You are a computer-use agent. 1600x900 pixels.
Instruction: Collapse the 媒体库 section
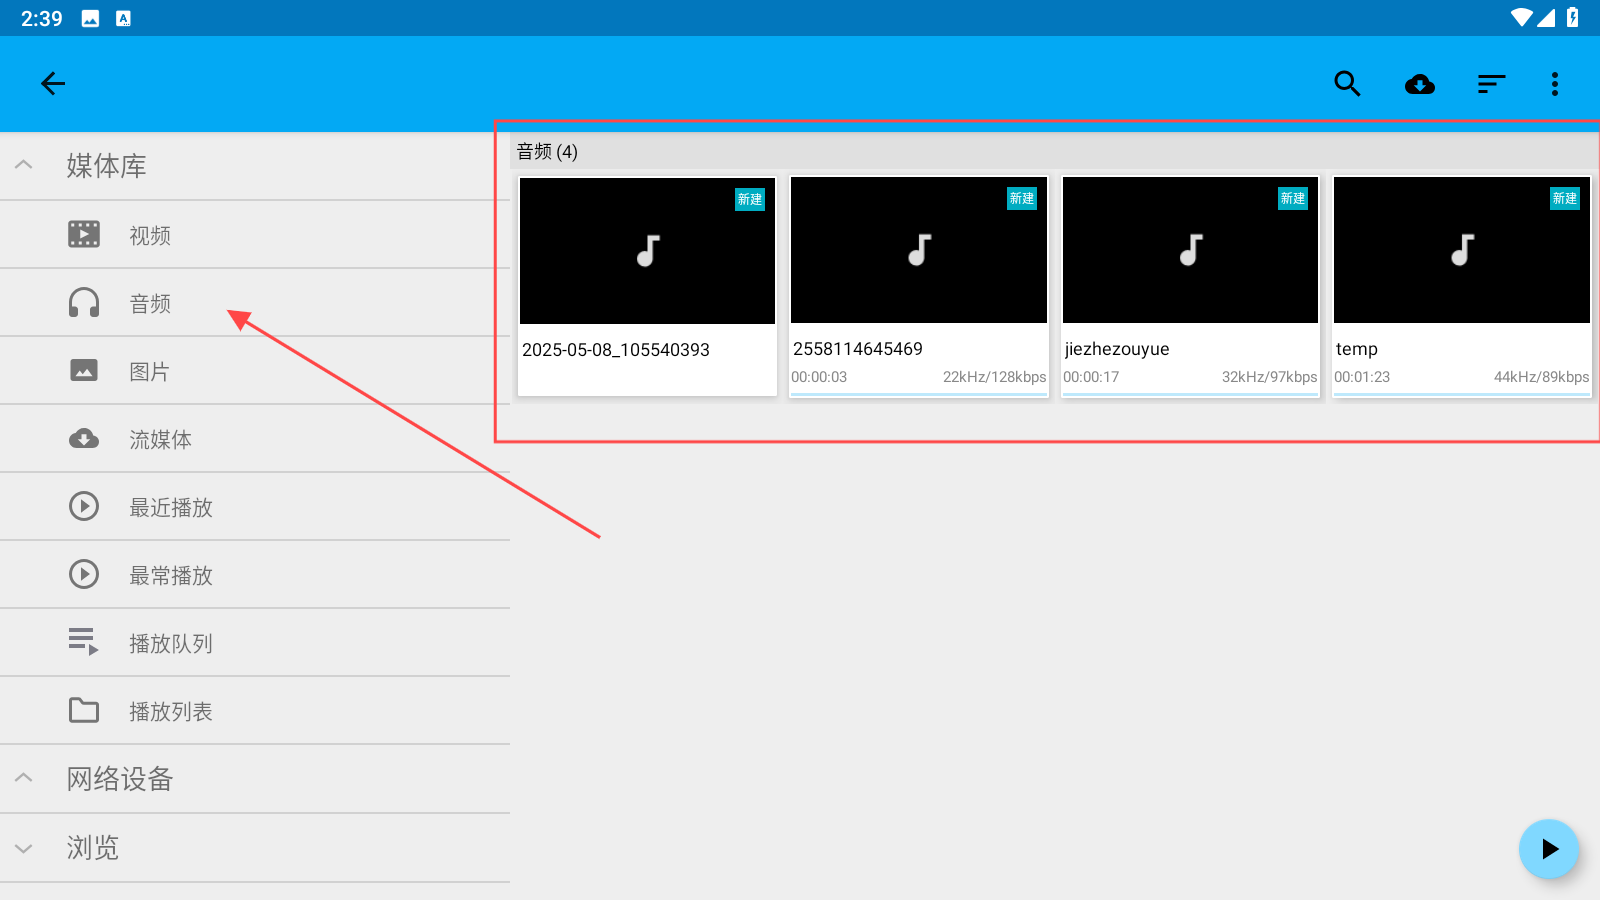coord(24,165)
